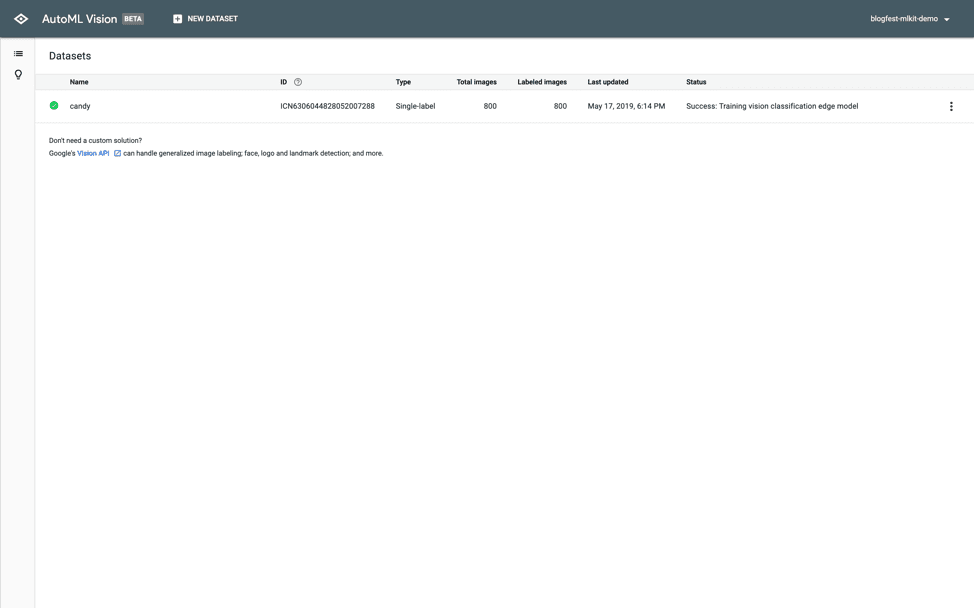Click the ID column header
974x608 pixels.
pos(283,82)
